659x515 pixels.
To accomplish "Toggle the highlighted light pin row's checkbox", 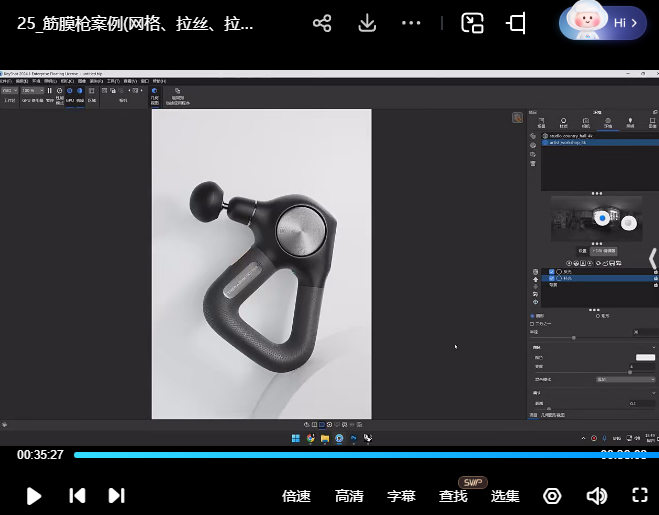I will tap(551, 279).
